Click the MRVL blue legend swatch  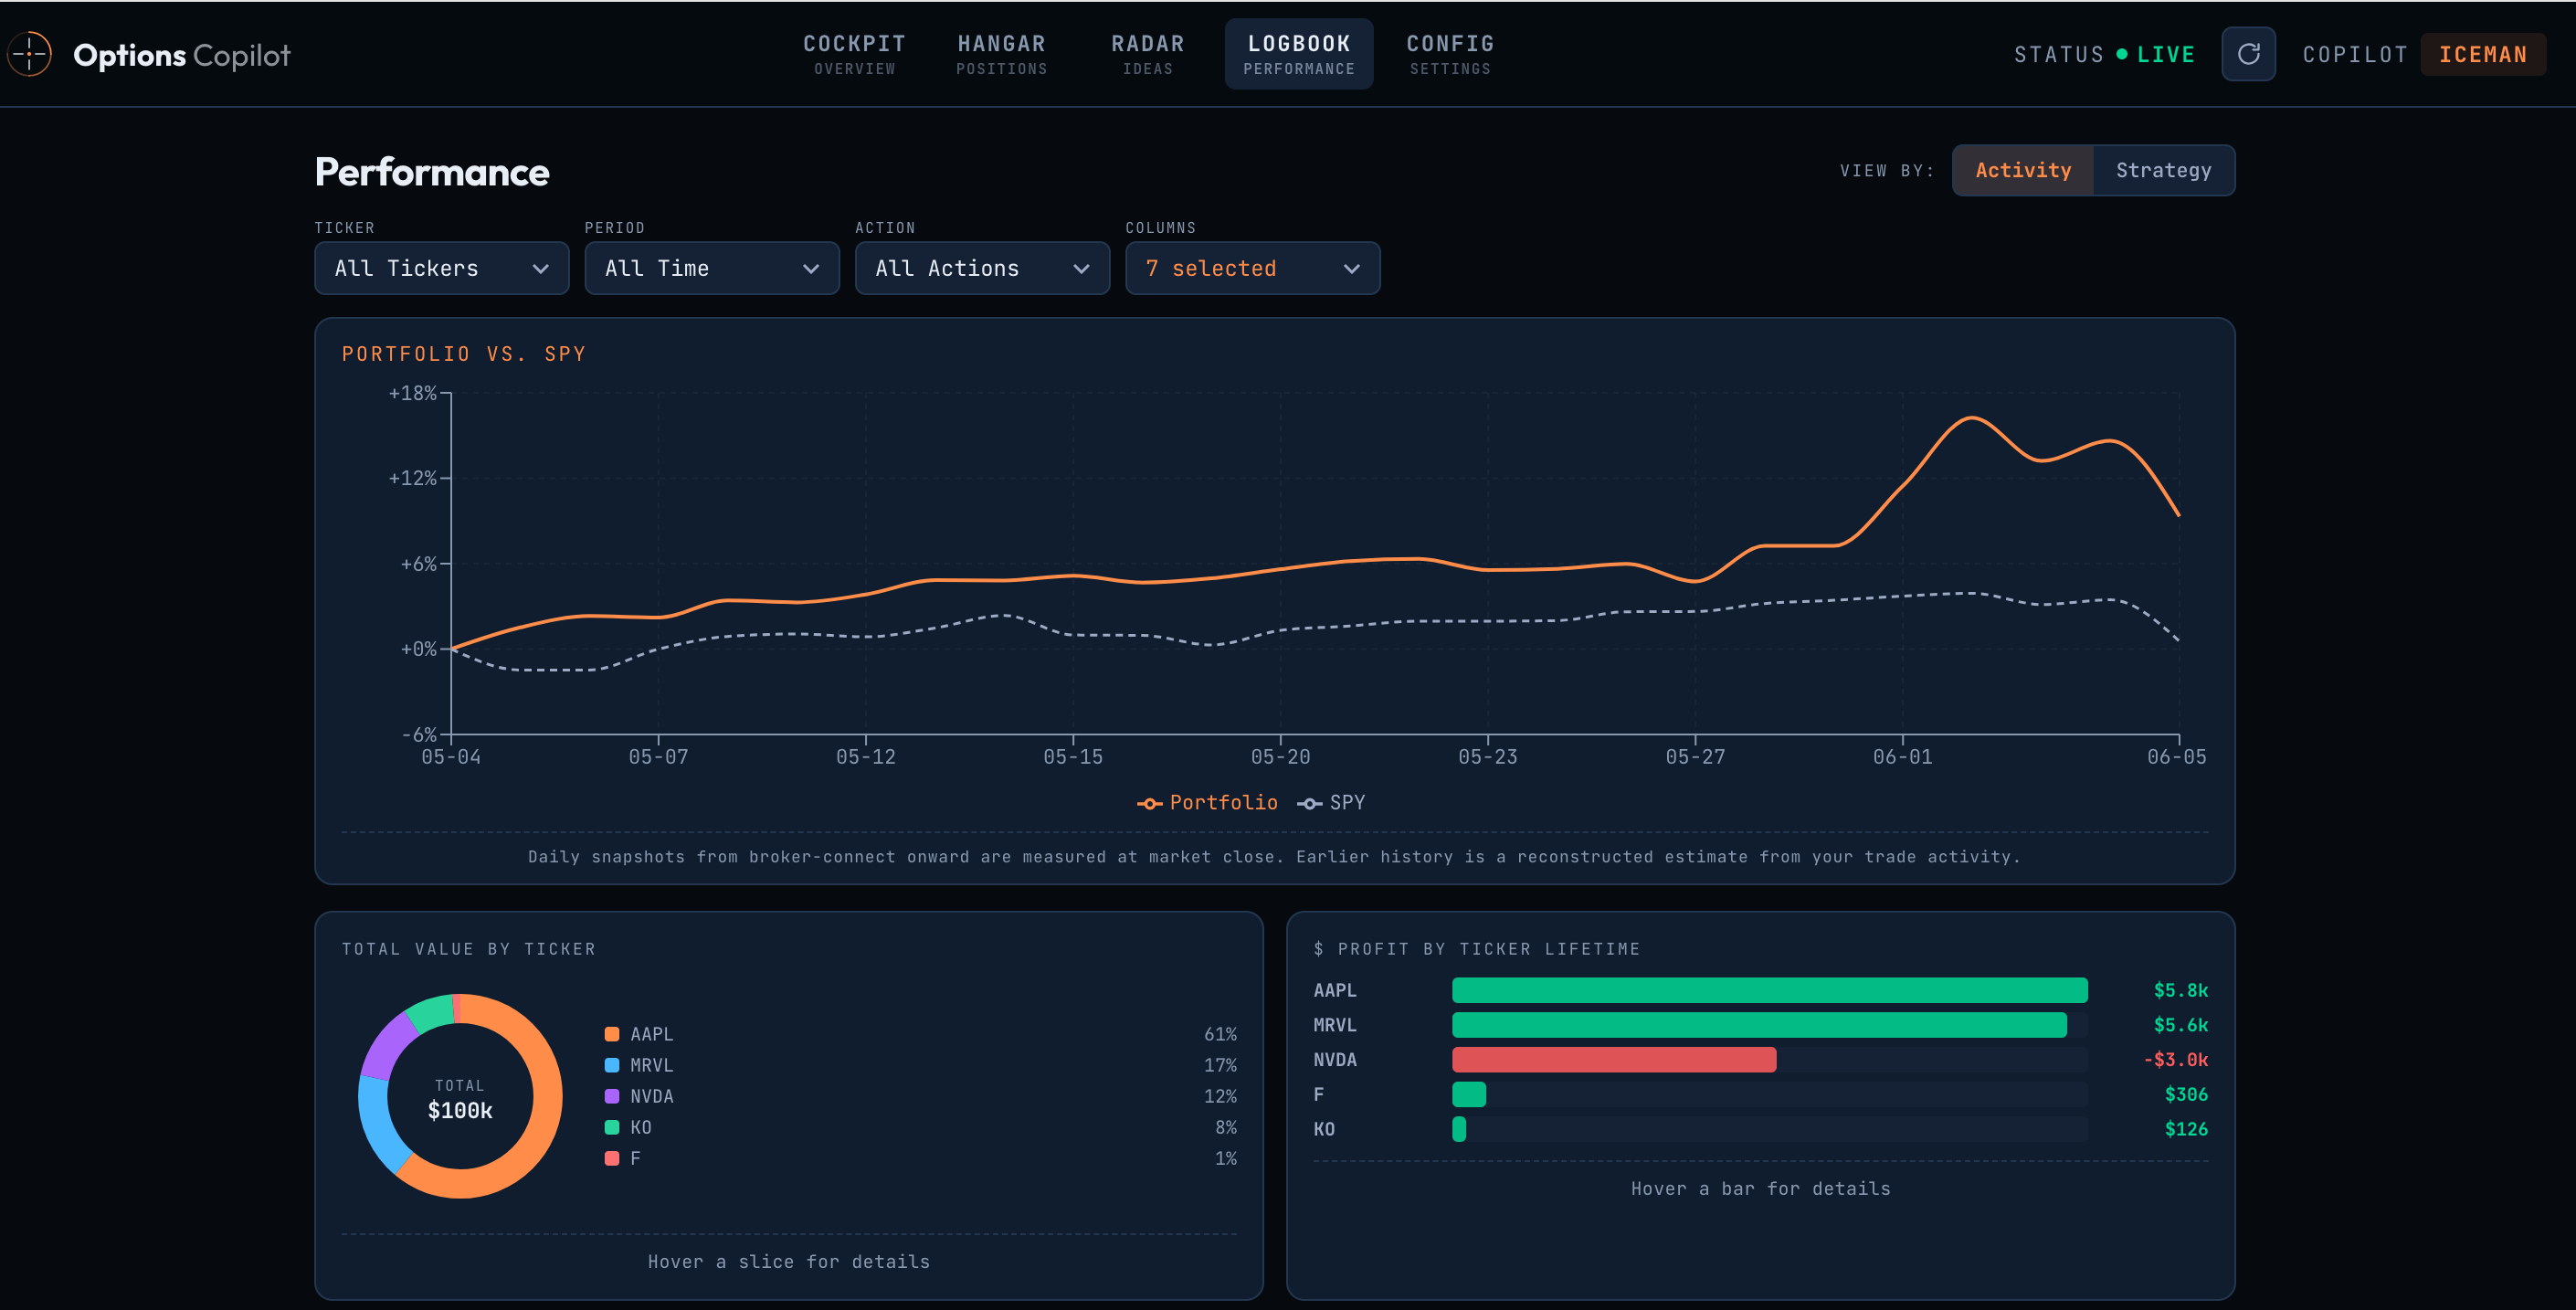(612, 1065)
